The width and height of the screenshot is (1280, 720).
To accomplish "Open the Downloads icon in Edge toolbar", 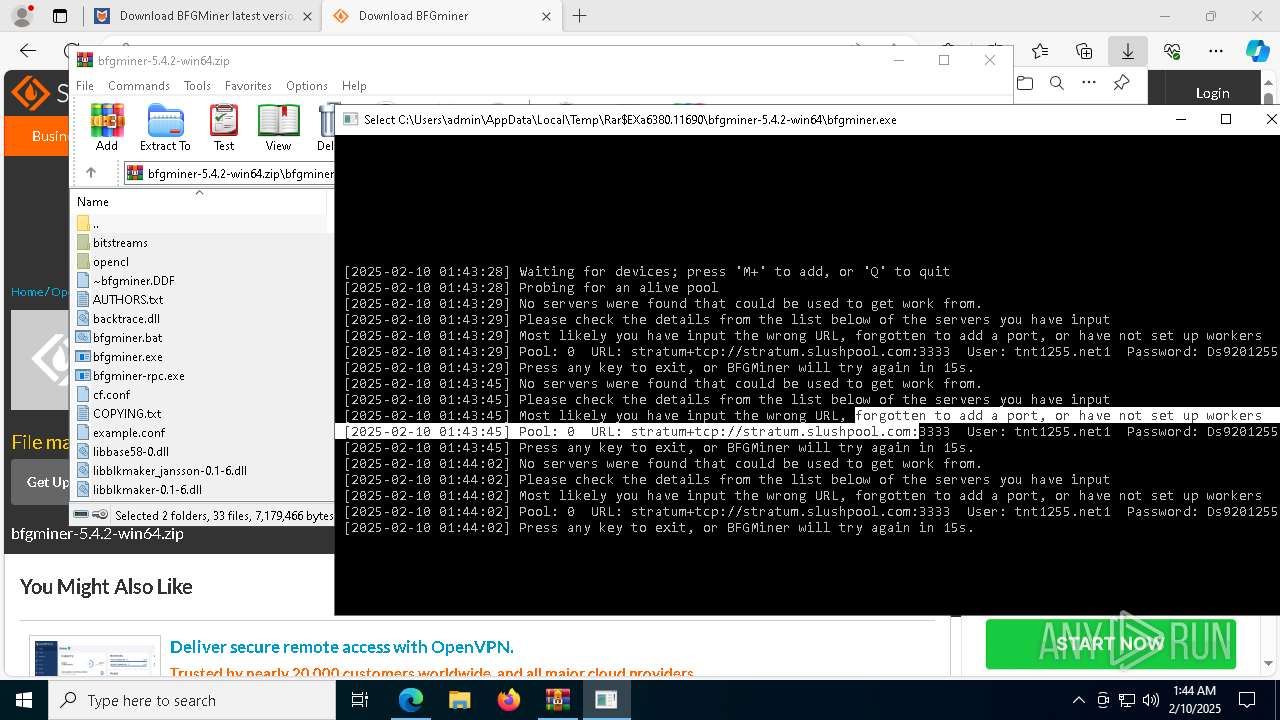I will click(1128, 51).
